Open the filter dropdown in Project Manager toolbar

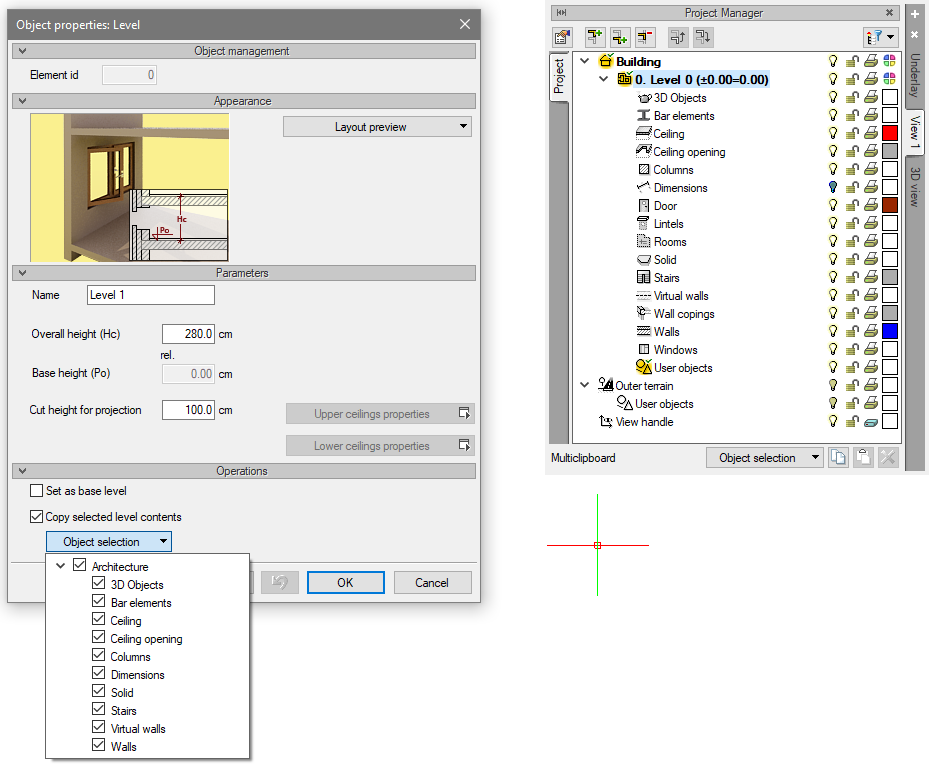pyautogui.click(x=881, y=37)
